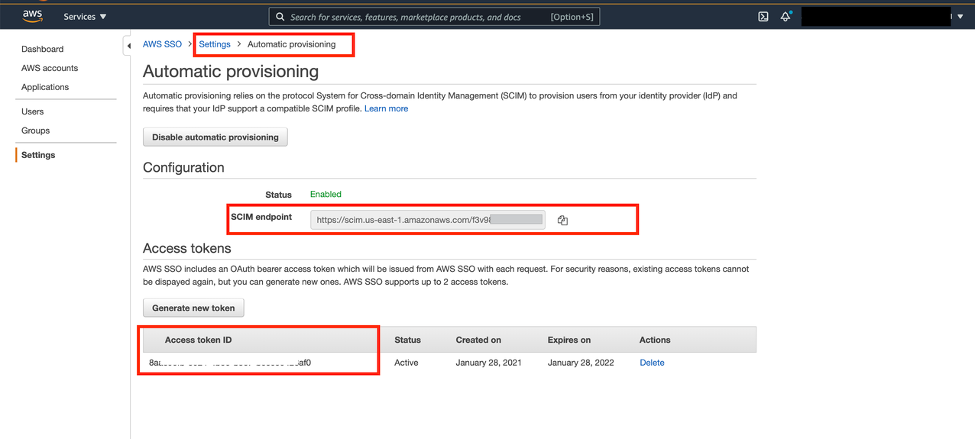Click the January 28, 2022 expiry date

click(581, 362)
